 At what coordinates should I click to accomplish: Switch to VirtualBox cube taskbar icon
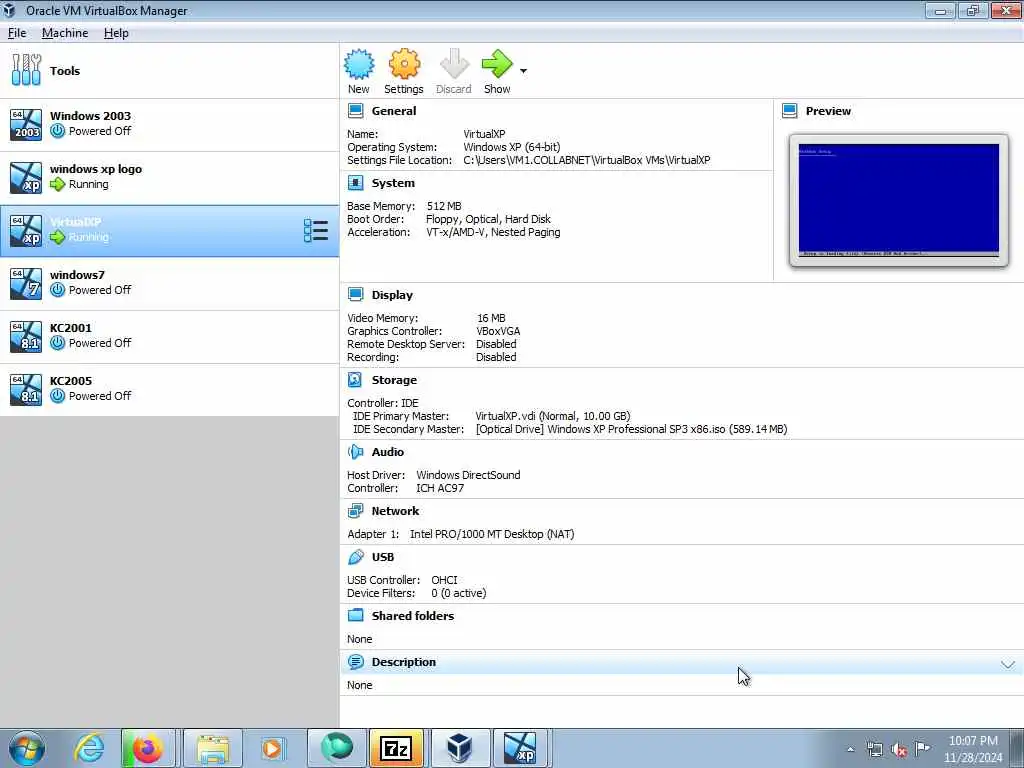(x=460, y=748)
